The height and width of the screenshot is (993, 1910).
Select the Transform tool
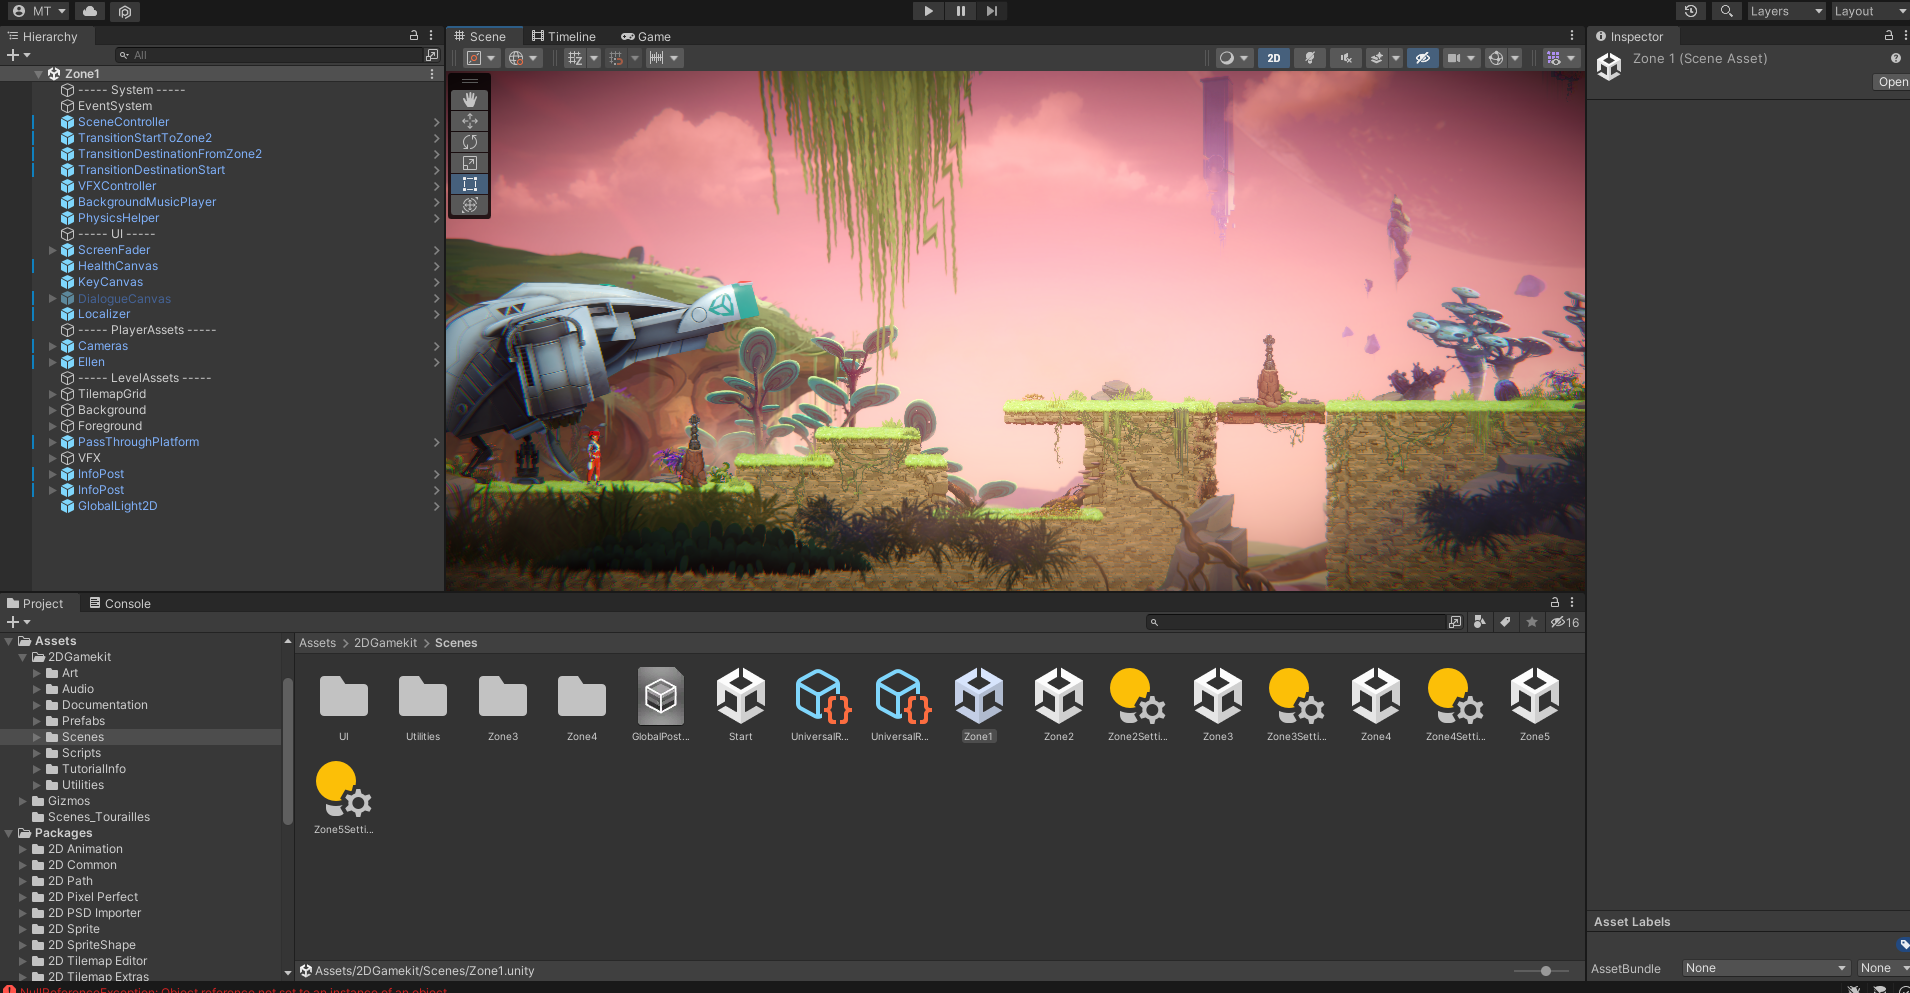(470, 205)
